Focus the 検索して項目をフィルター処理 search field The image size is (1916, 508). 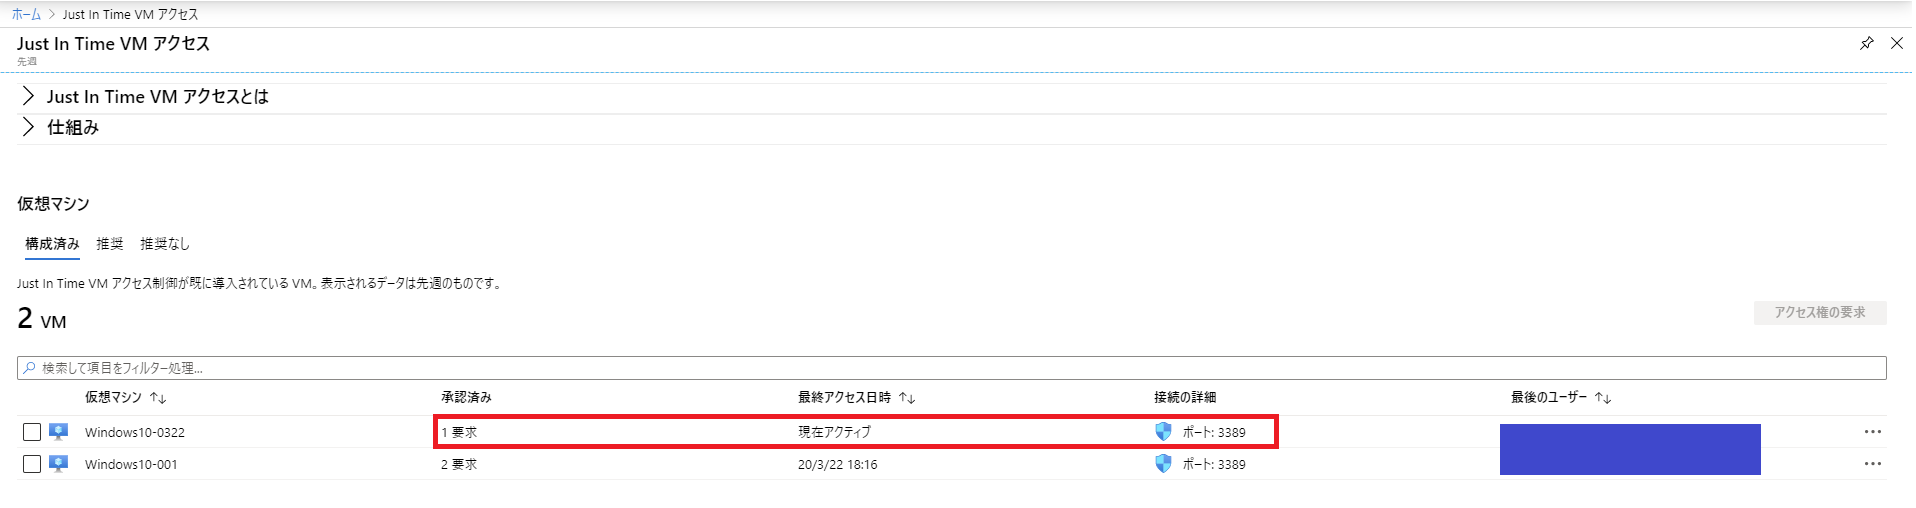click(x=952, y=368)
